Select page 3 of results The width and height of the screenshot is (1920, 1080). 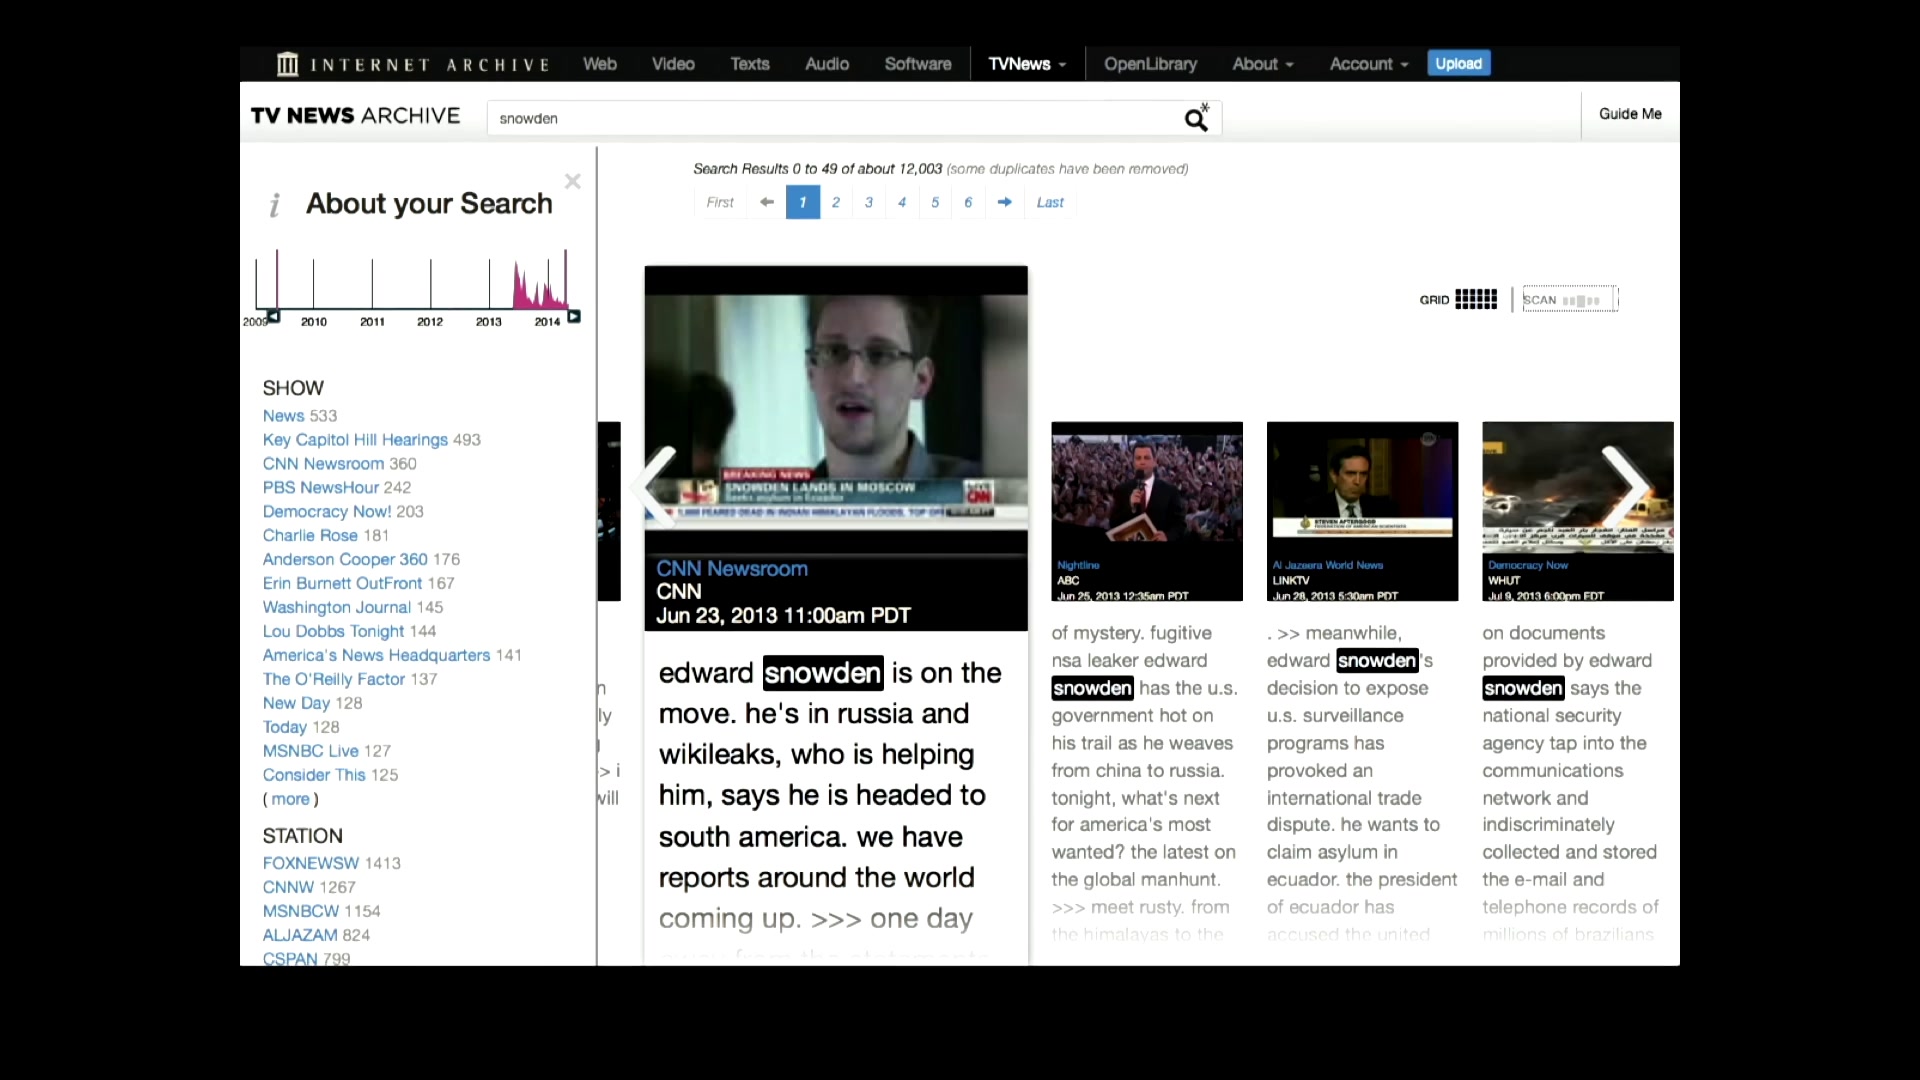(x=869, y=202)
